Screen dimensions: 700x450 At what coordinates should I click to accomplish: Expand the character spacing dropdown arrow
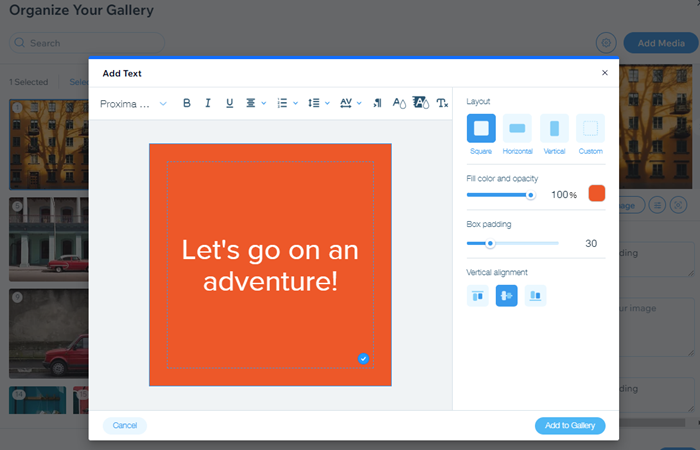click(x=359, y=104)
